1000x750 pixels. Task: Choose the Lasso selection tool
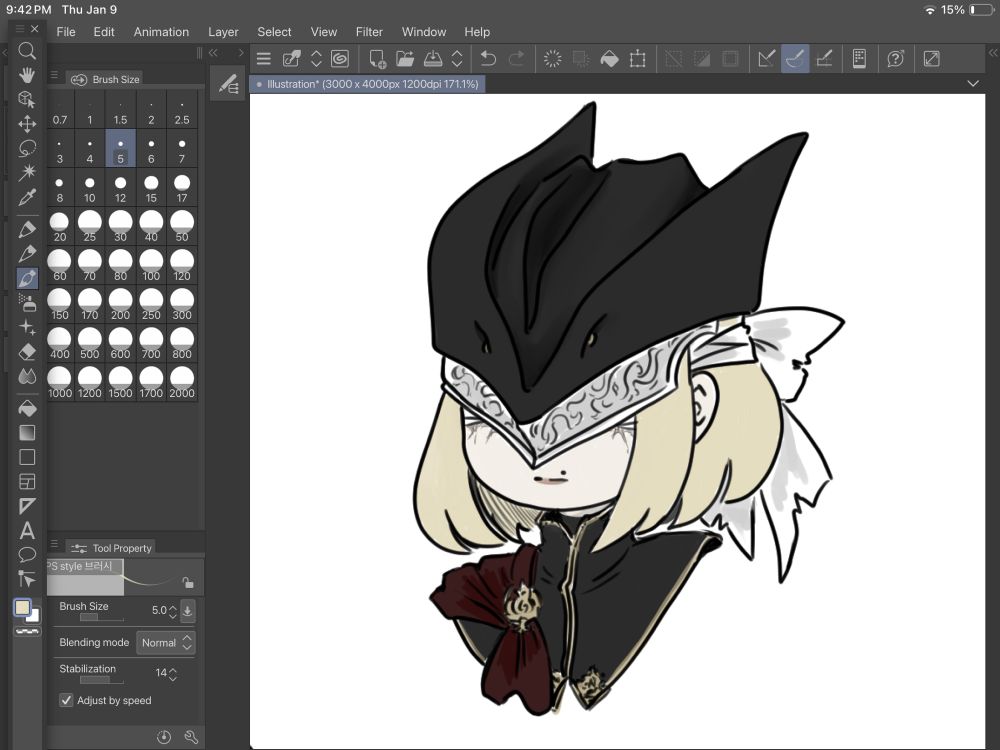coord(27,148)
